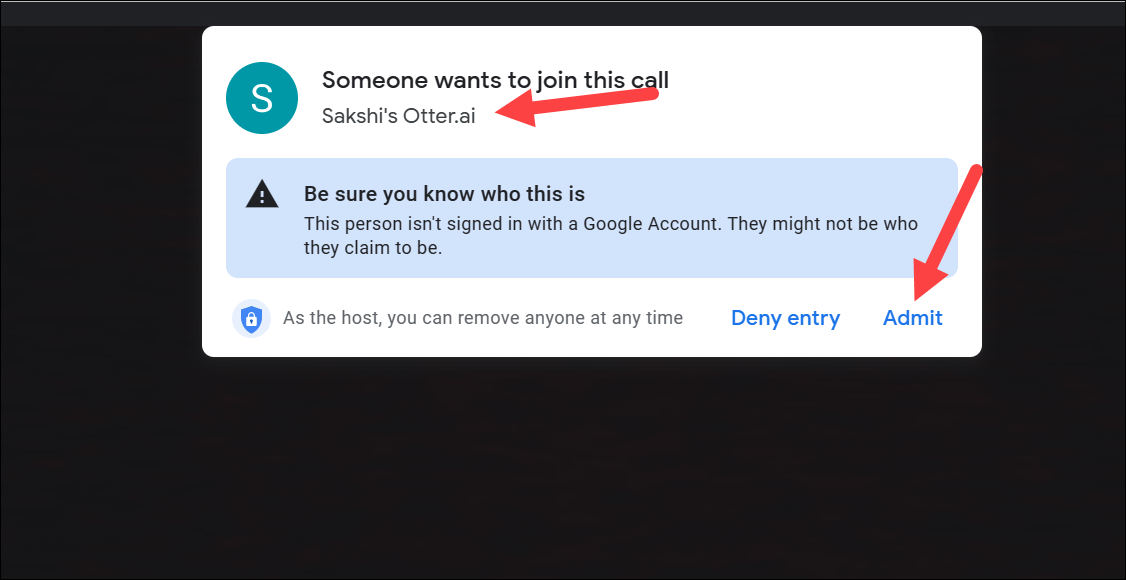
Task: Click the "As the host" notice text
Action: click(x=482, y=318)
